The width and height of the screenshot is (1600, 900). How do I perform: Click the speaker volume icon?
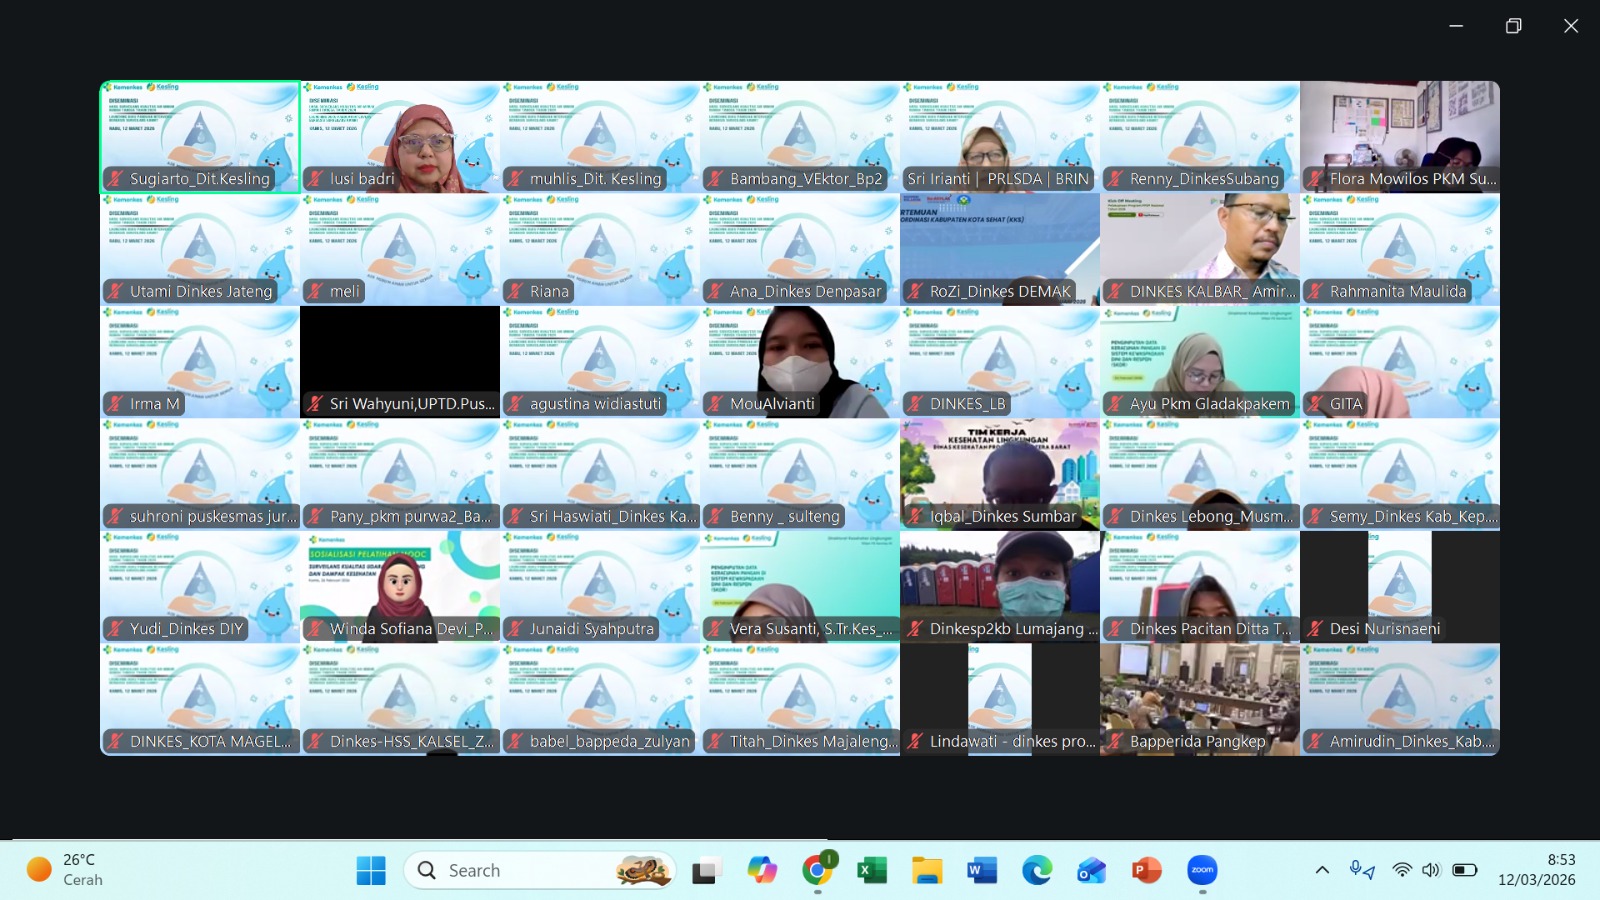coord(1431,870)
